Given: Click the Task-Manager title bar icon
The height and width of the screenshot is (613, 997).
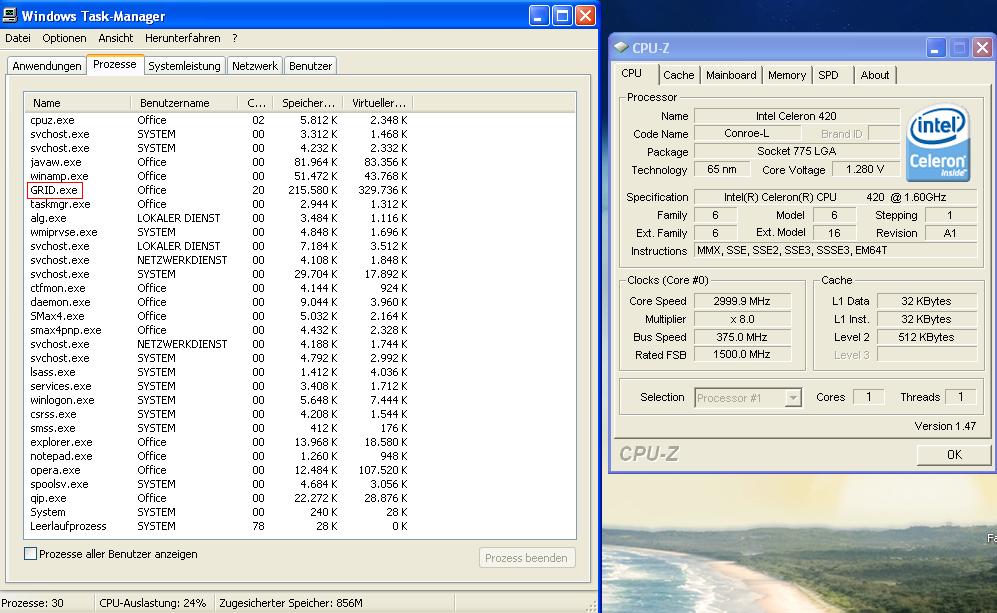Looking at the screenshot, I should [x=10, y=15].
